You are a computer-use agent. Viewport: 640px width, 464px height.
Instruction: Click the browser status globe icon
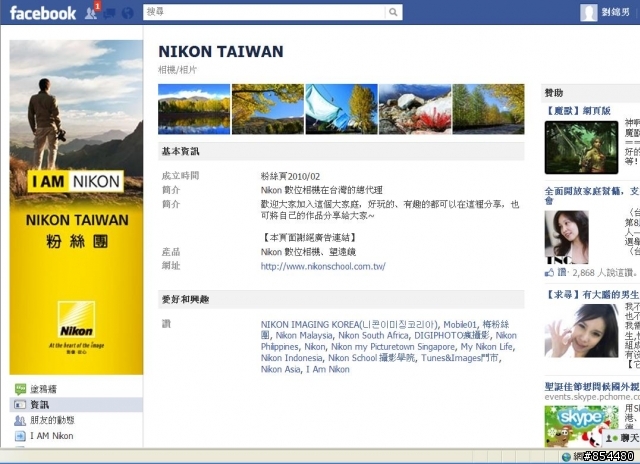566,457
